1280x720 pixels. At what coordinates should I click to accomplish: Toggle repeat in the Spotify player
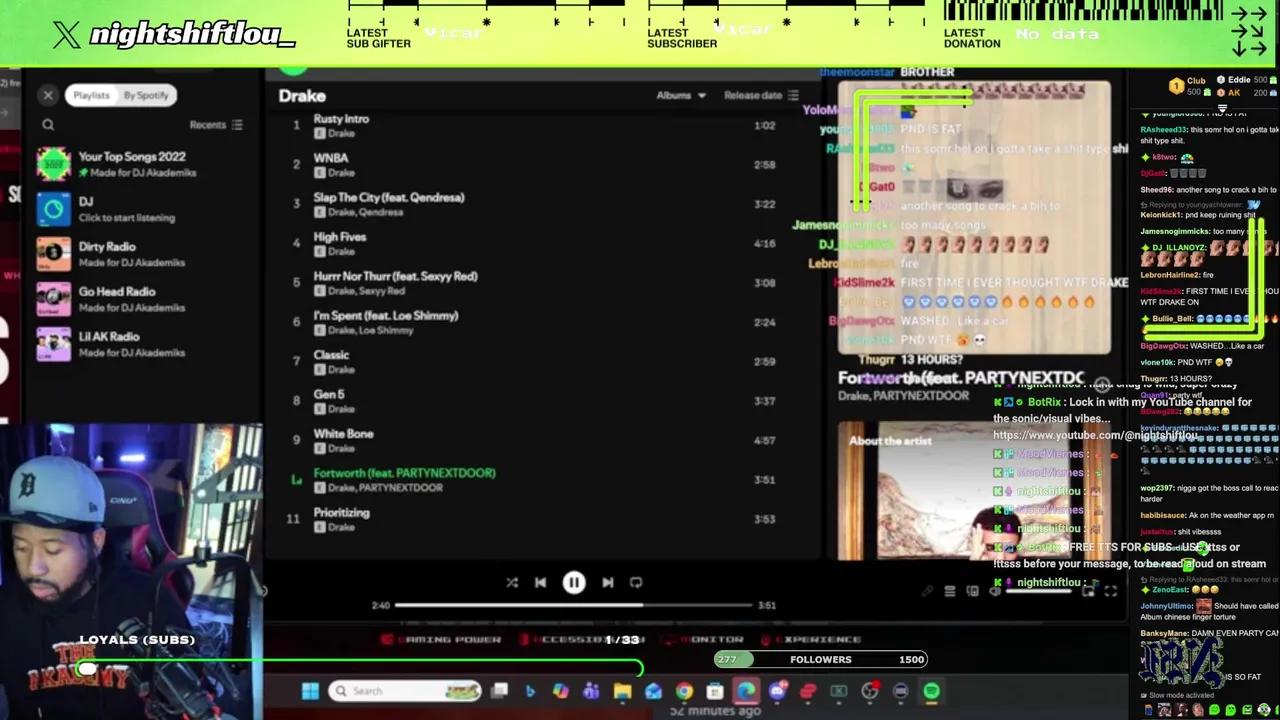(636, 583)
